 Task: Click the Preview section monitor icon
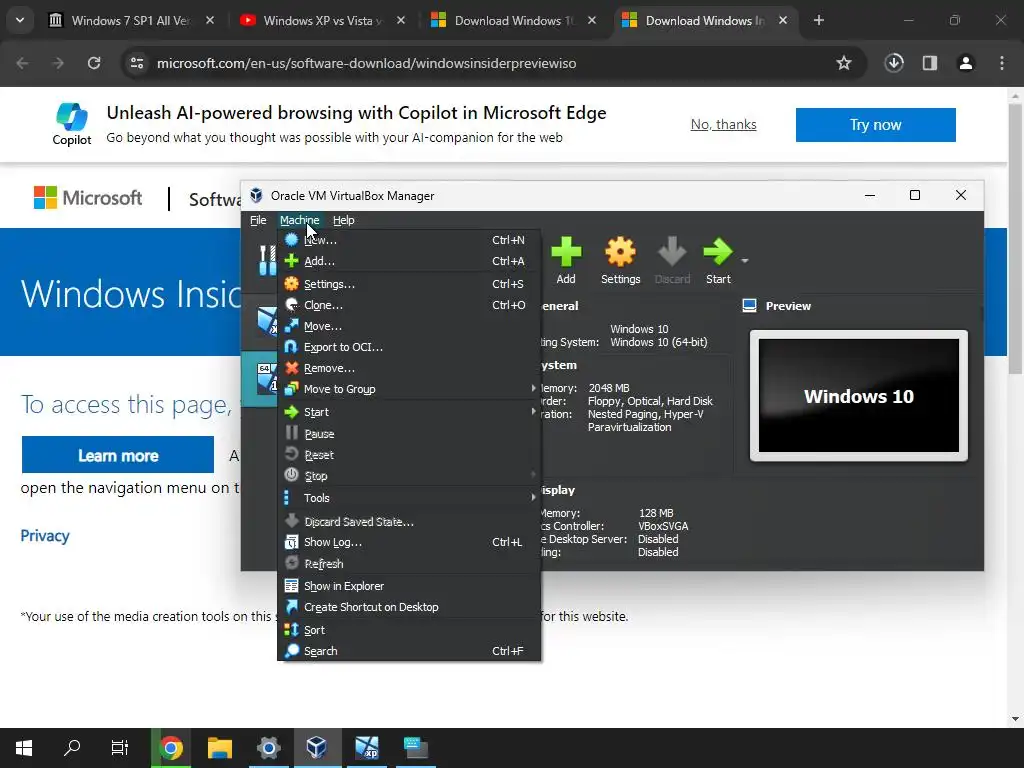click(x=750, y=306)
